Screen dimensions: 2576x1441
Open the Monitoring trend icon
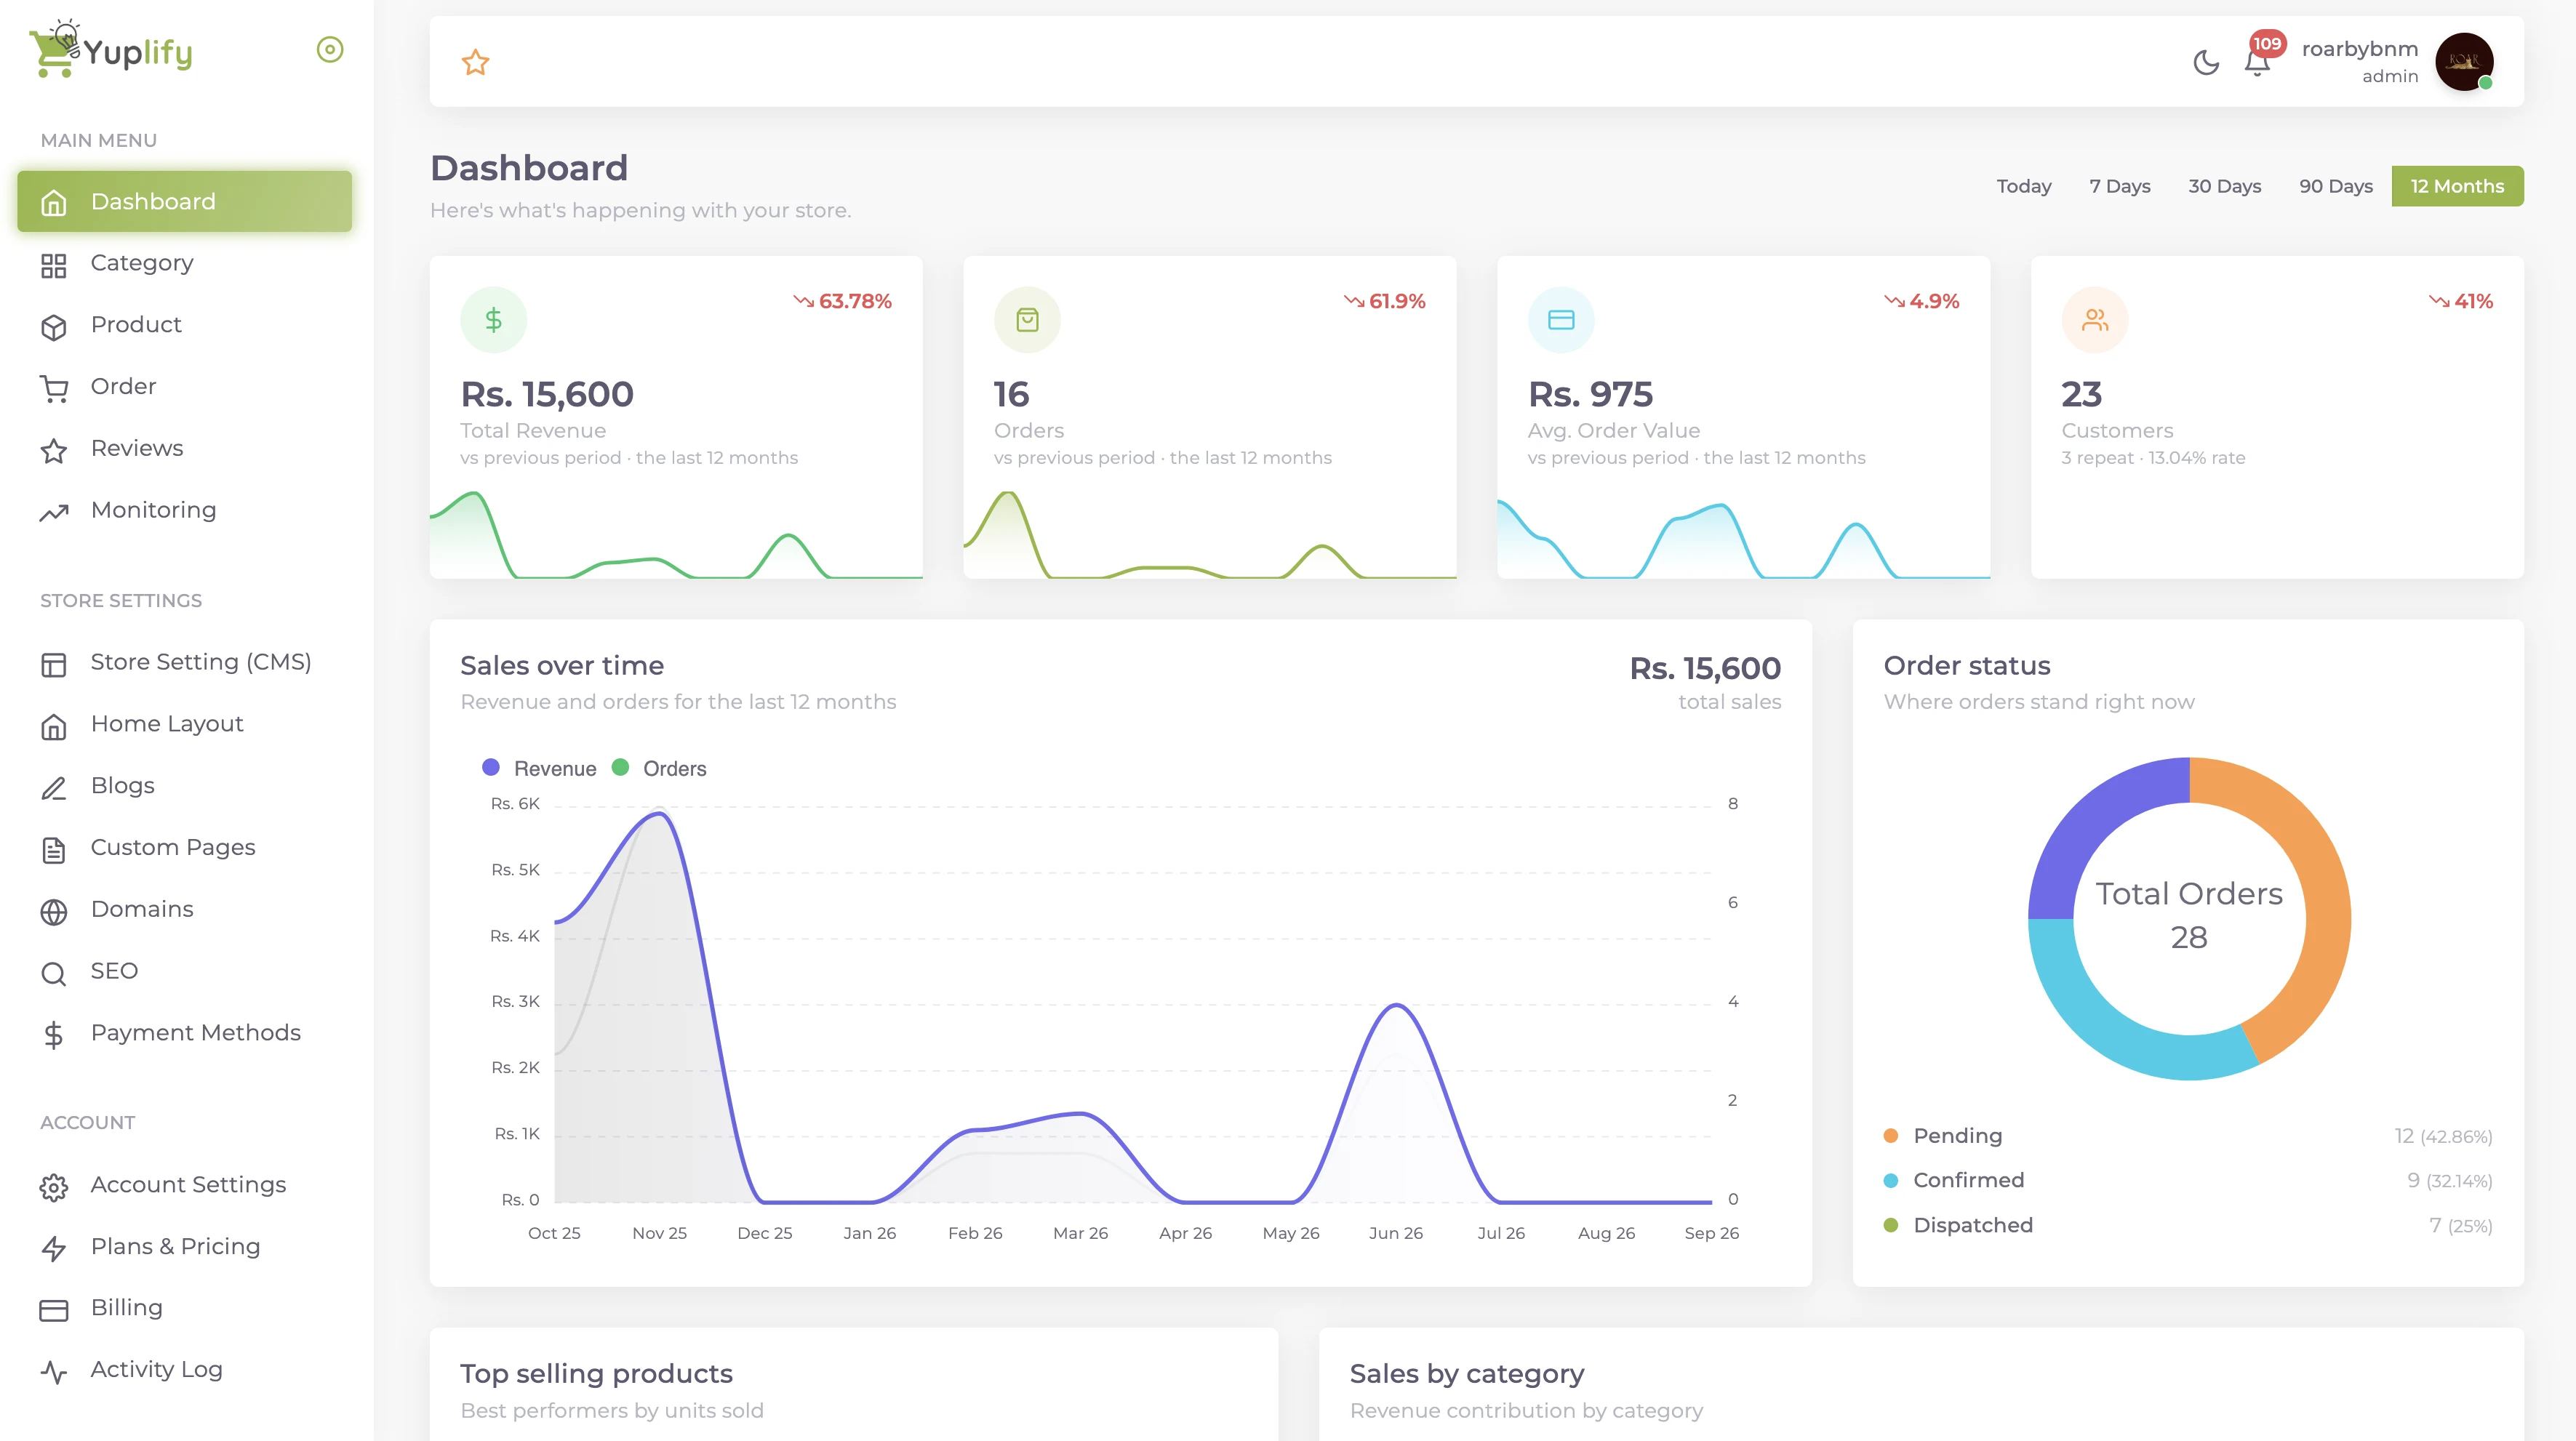[x=54, y=512]
